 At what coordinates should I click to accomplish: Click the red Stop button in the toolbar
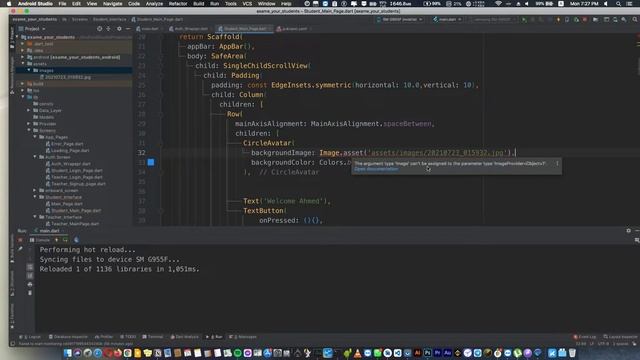pyautogui.click(x=584, y=19)
